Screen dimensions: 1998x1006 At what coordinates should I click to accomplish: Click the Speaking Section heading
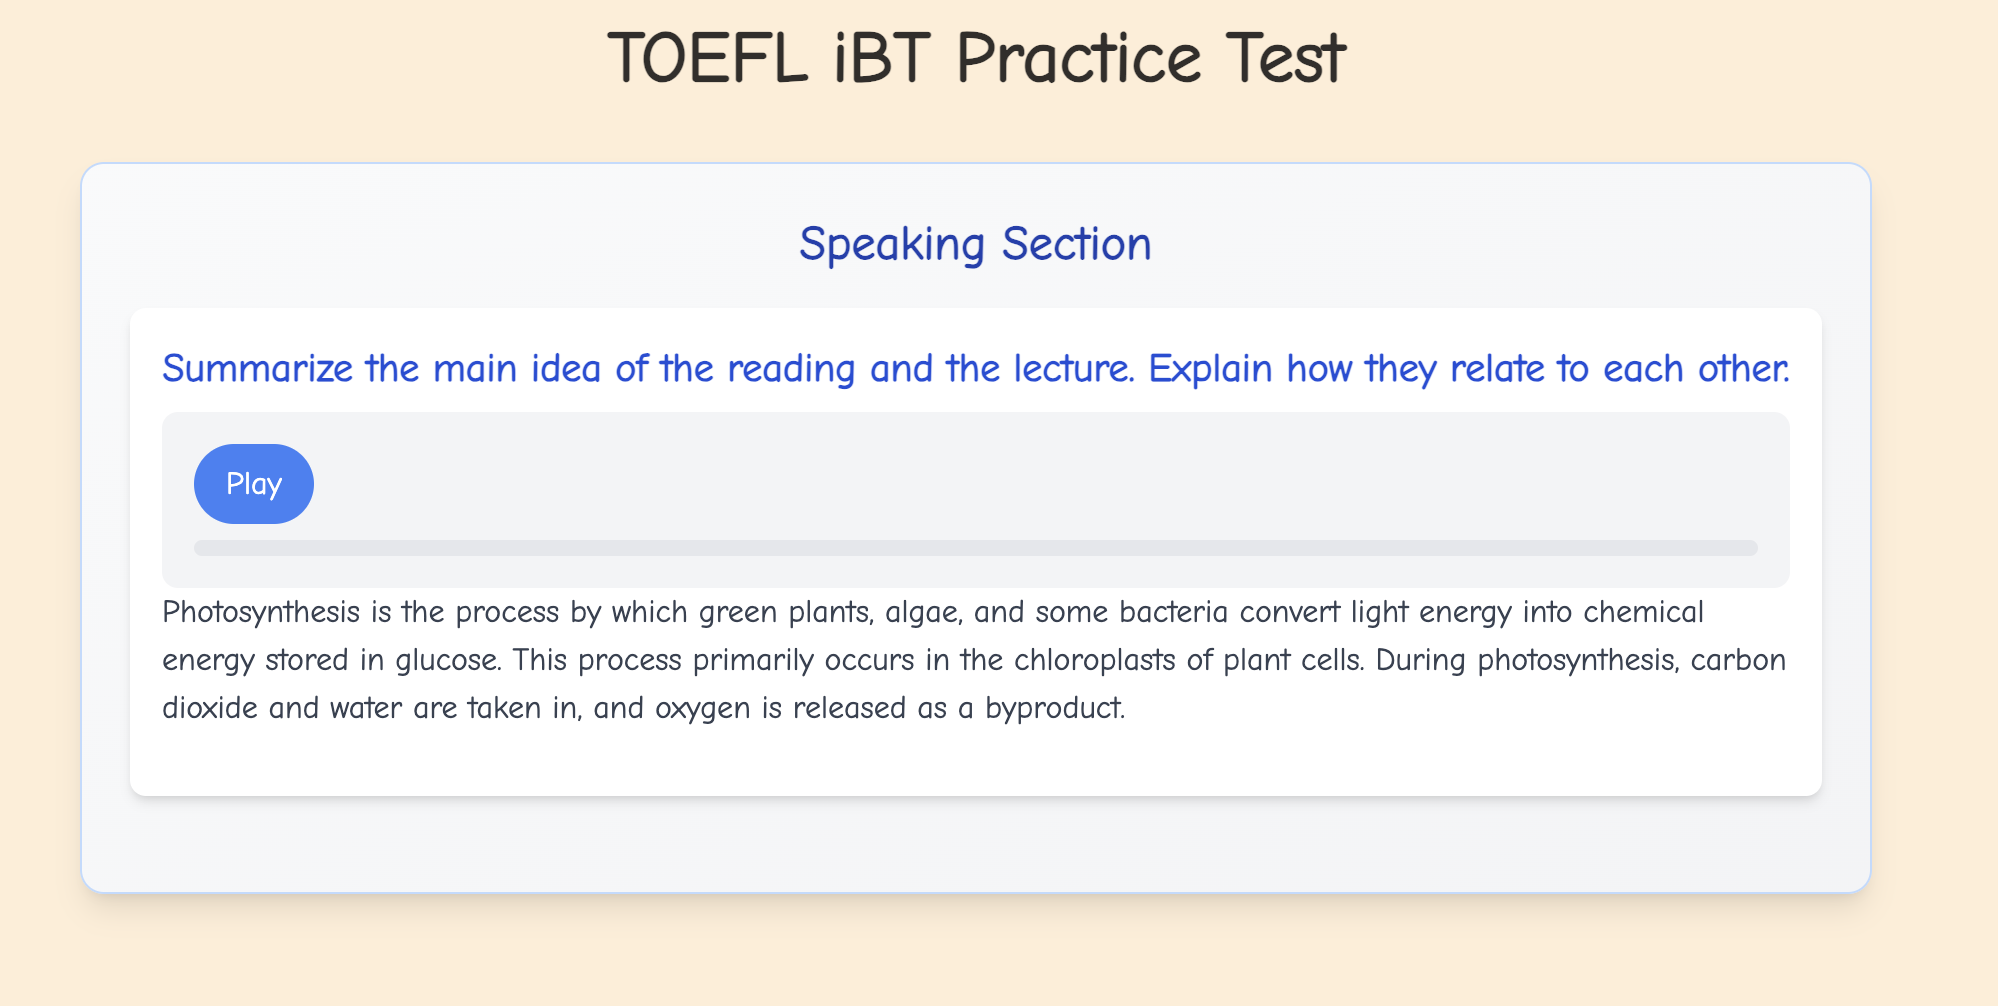(x=975, y=244)
